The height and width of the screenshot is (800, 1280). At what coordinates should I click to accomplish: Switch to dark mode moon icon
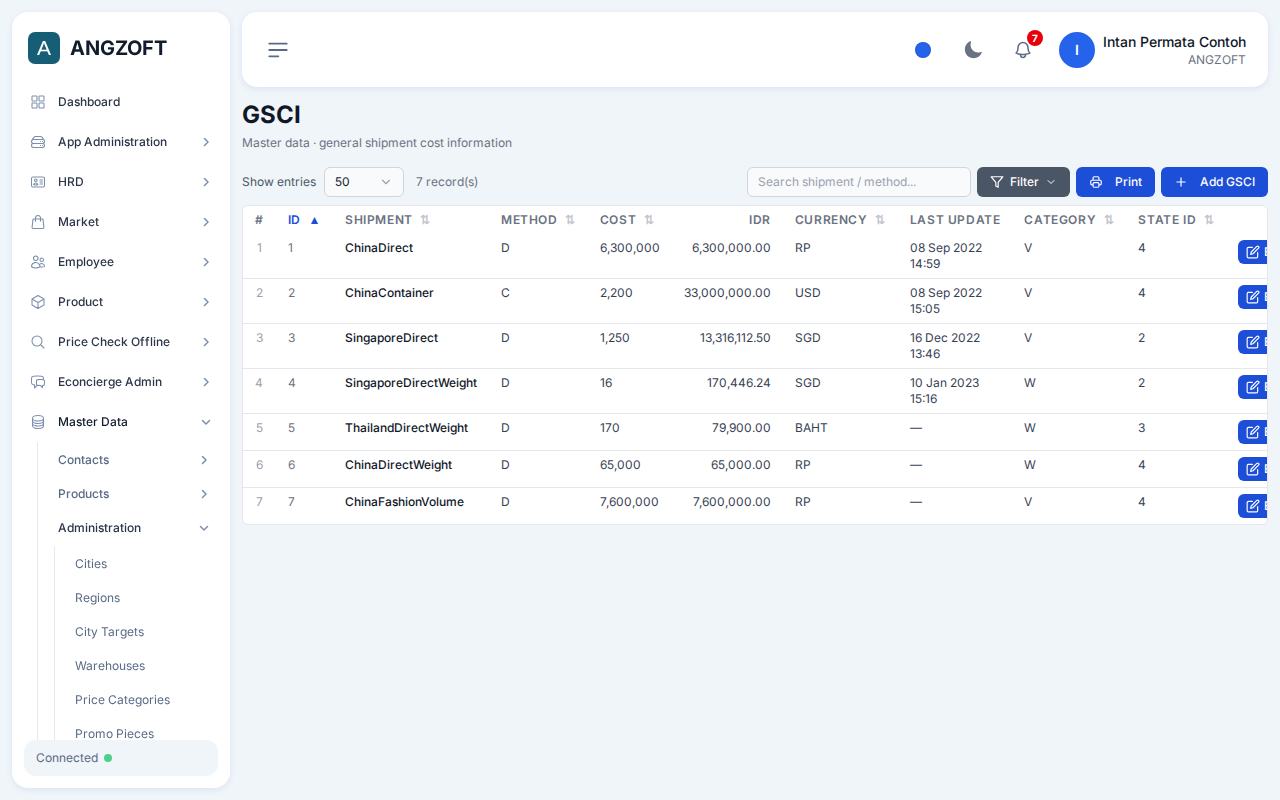click(973, 50)
